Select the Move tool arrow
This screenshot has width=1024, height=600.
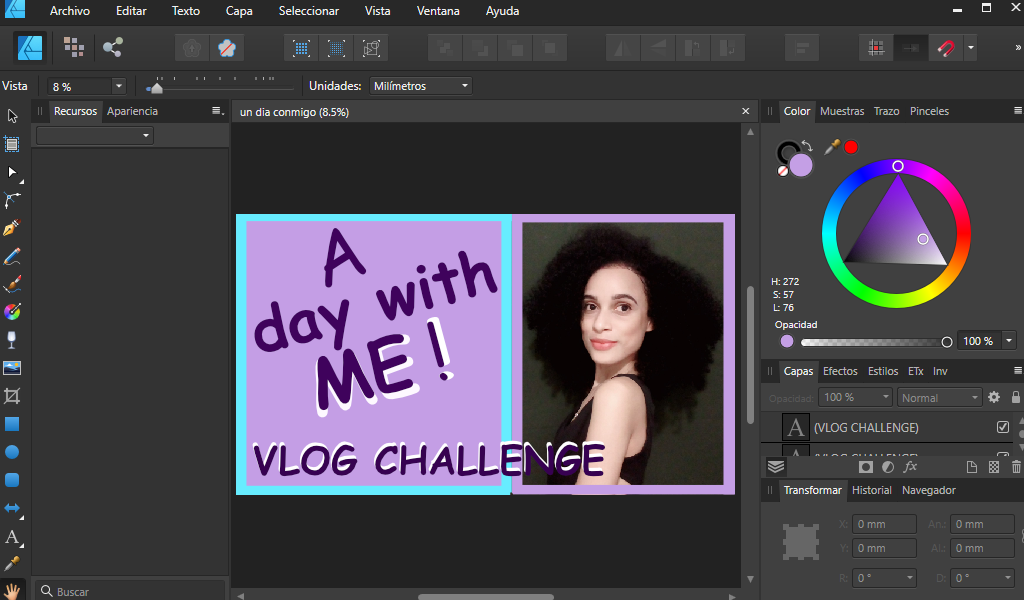[x=12, y=116]
